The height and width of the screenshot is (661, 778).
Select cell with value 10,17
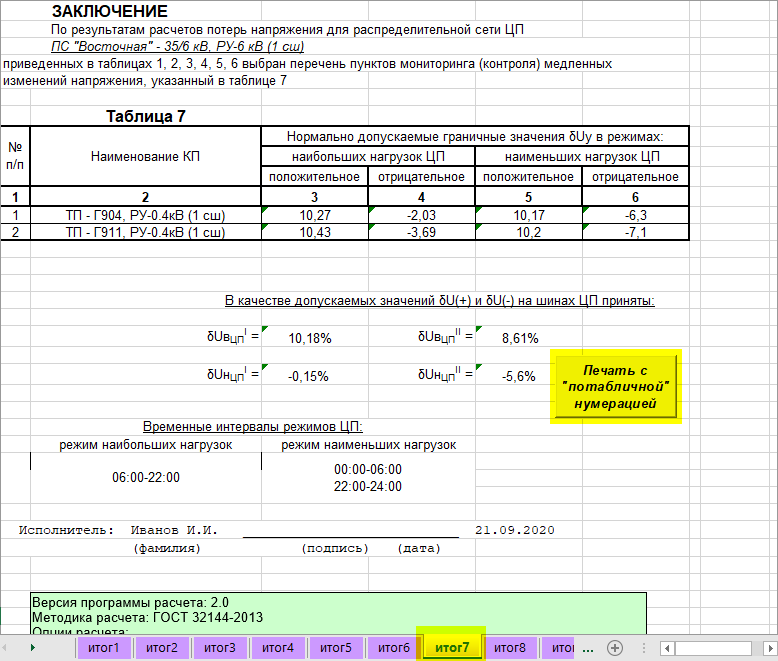[528, 215]
